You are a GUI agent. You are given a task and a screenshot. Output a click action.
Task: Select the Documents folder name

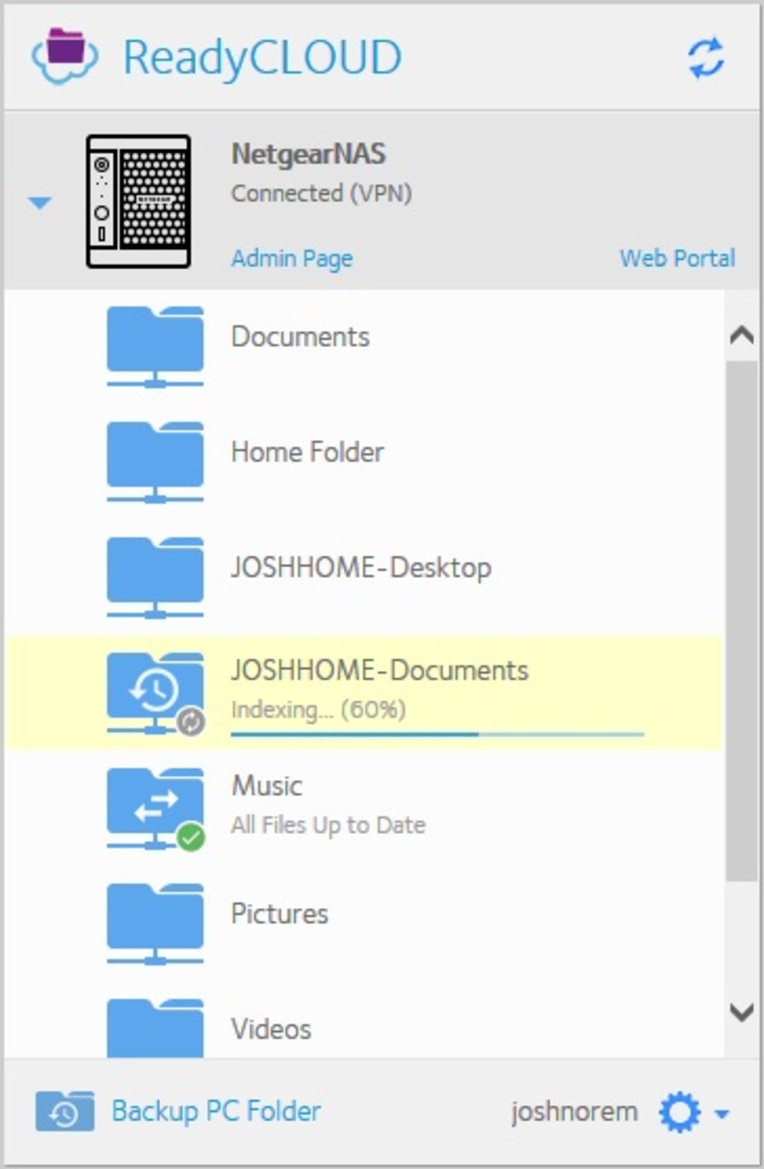(300, 337)
